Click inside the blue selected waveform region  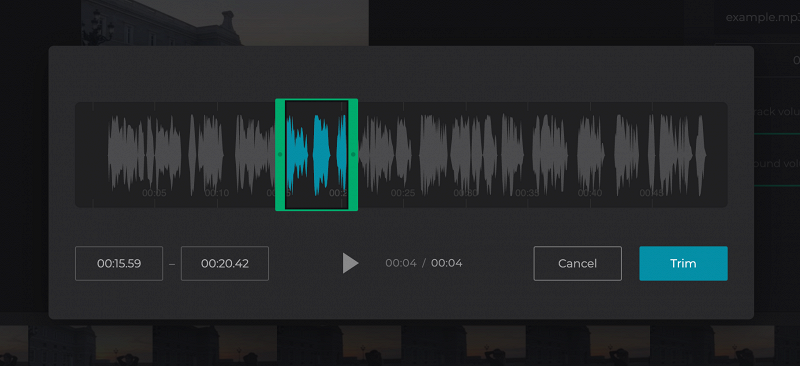point(316,154)
